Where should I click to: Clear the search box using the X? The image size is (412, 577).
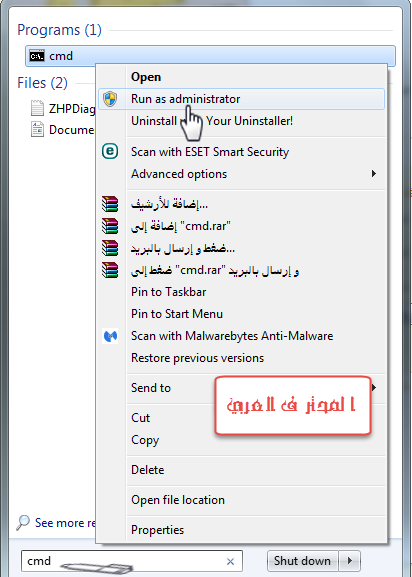pos(230,561)
